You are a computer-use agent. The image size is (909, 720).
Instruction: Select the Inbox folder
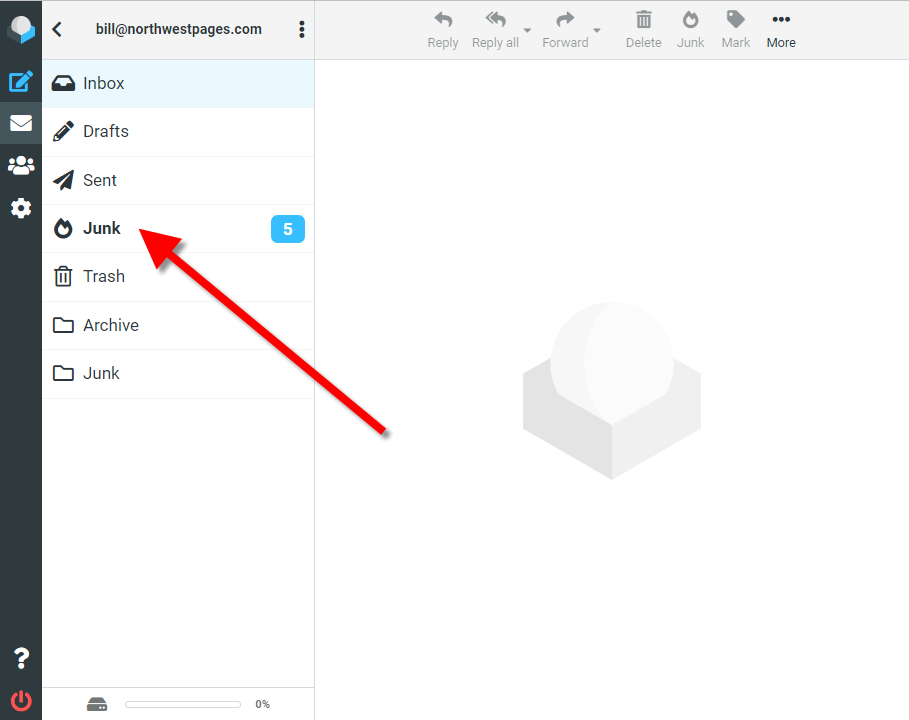tap(178, 83)
